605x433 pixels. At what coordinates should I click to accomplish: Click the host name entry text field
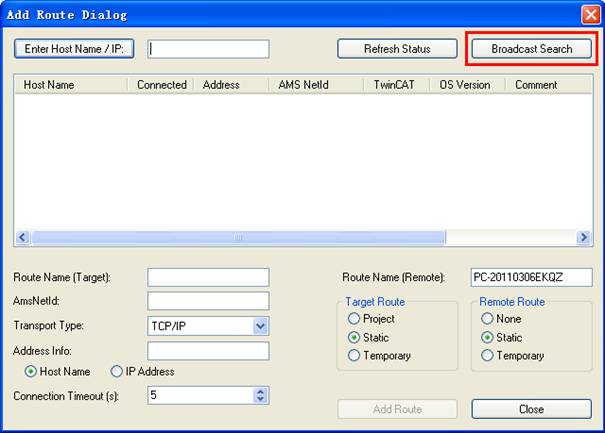pos(208,49)
